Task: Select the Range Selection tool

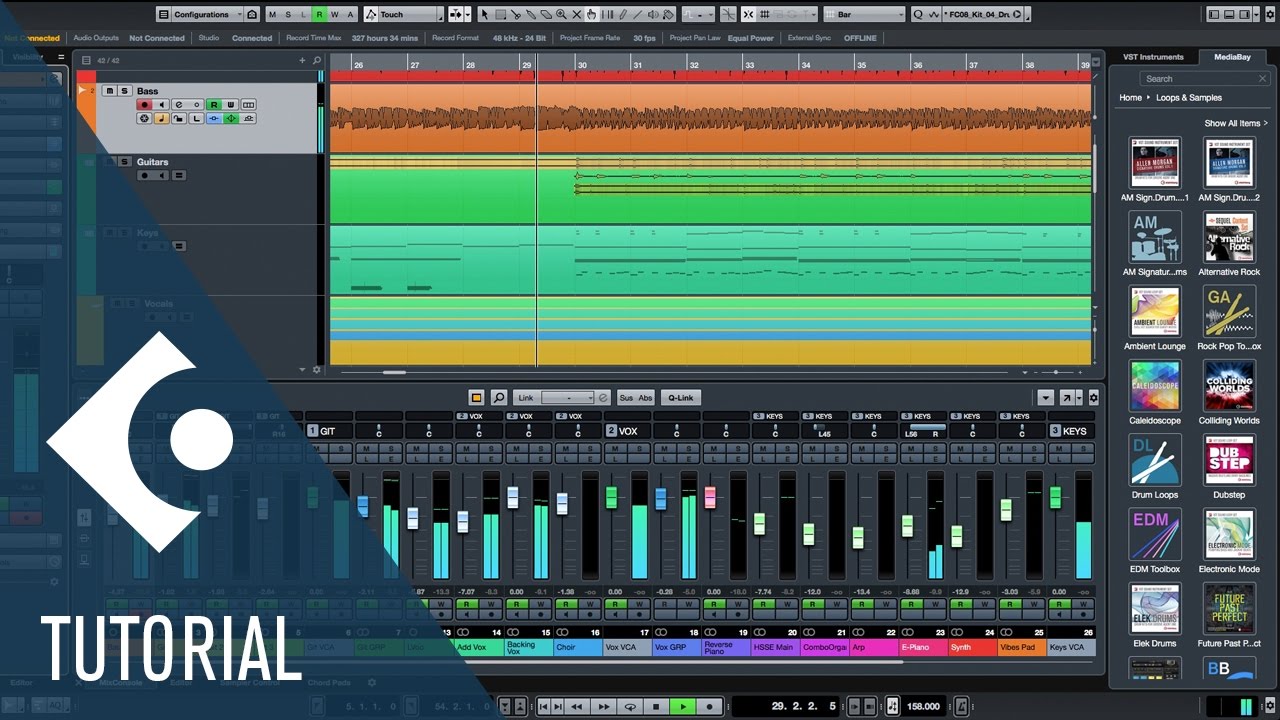Action: tap(500, 14)
